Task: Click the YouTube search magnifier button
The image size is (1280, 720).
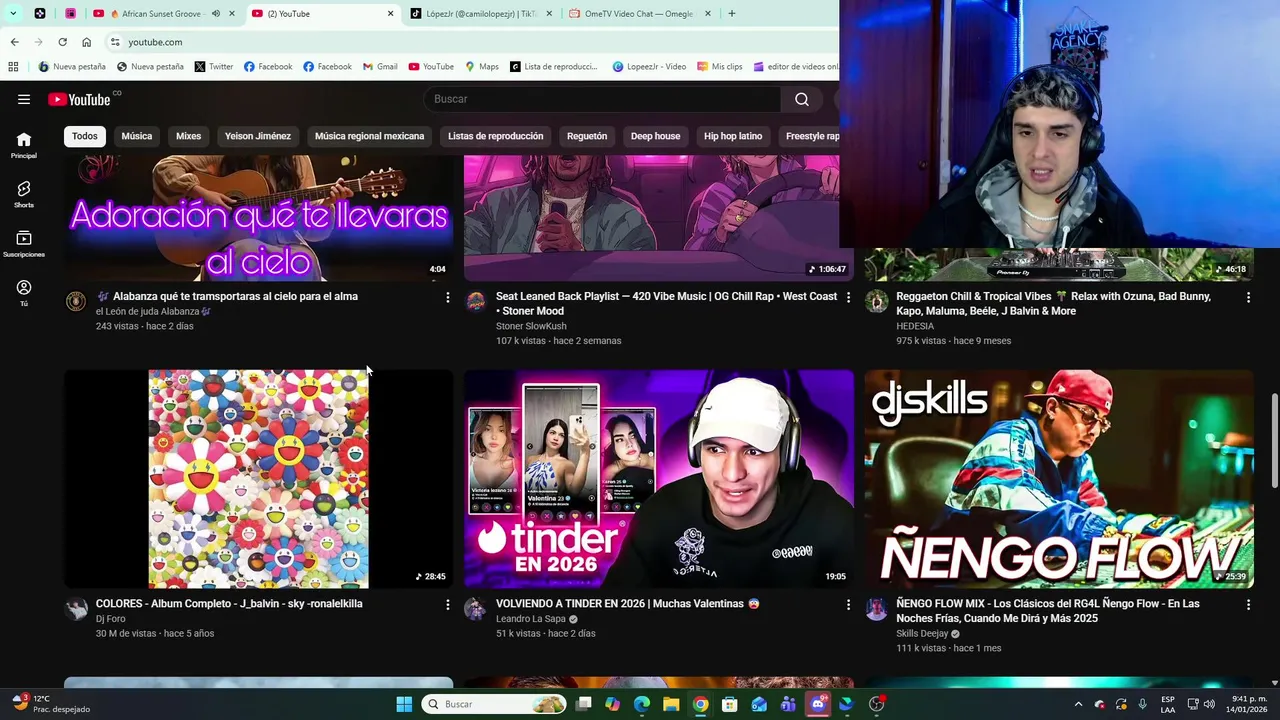Action: click(x=802, y=99)
